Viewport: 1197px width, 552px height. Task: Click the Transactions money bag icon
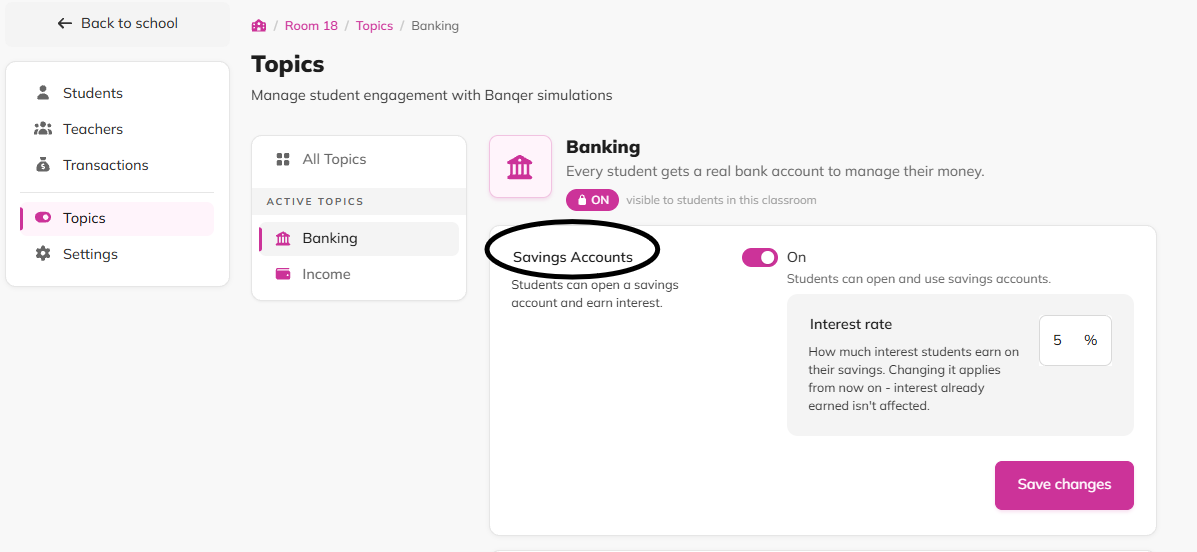pos(43,165)
